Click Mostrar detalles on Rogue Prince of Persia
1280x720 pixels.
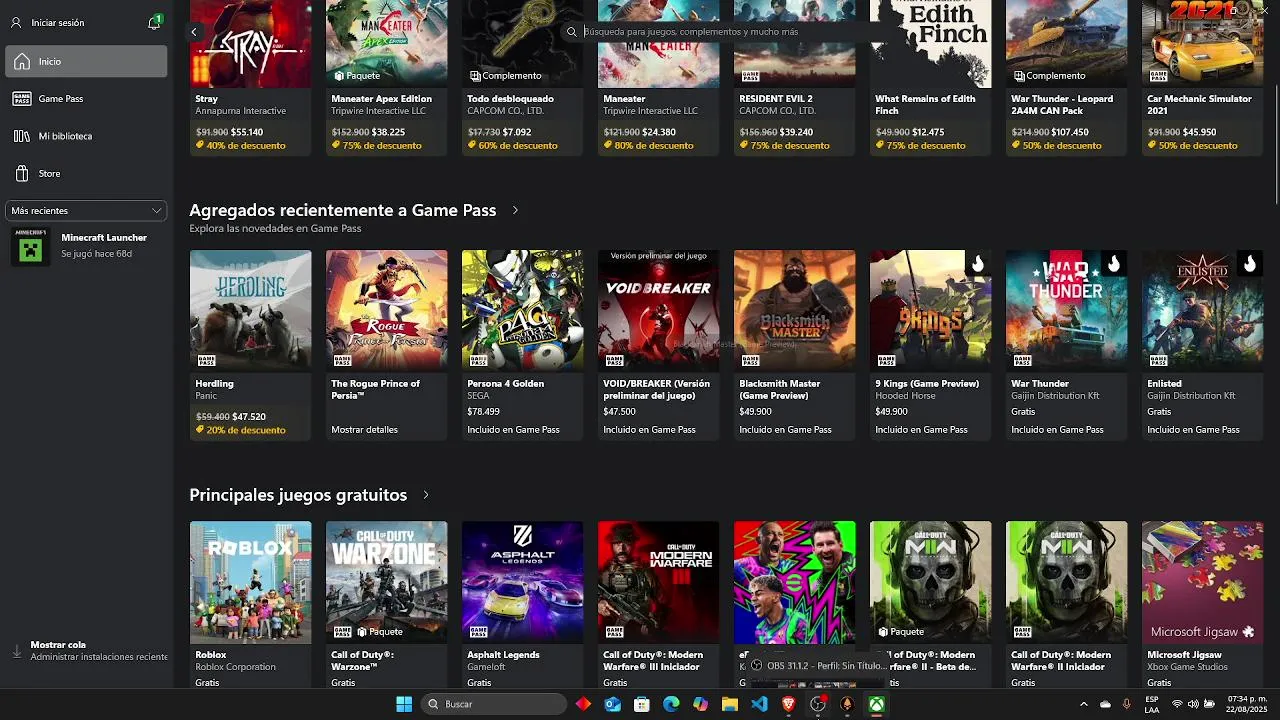pos(364,430)
